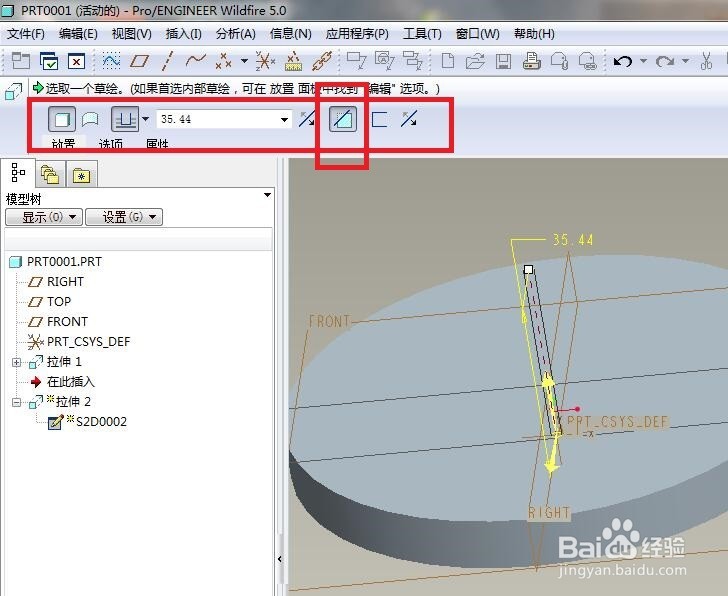This screenshot has height=596, width=728.
Task: Redo the last undone action
Action: tap(665, 61)
